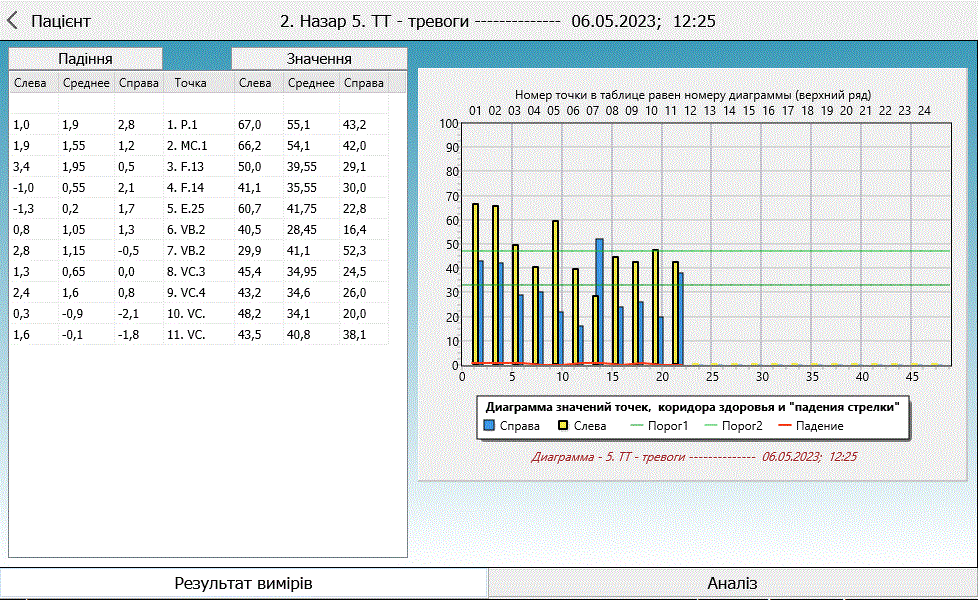
Task: Click the Пацієнт title label
Action: (61, 21)
